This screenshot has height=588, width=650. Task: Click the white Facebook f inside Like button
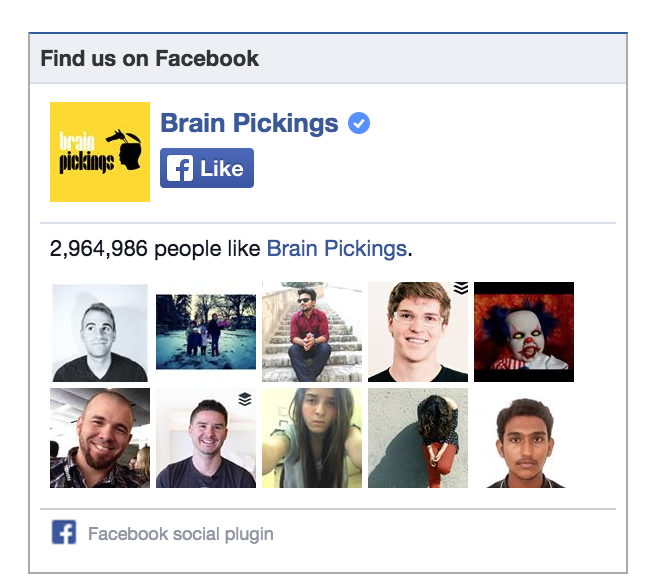pyautogui.click(x=180, y=168)
